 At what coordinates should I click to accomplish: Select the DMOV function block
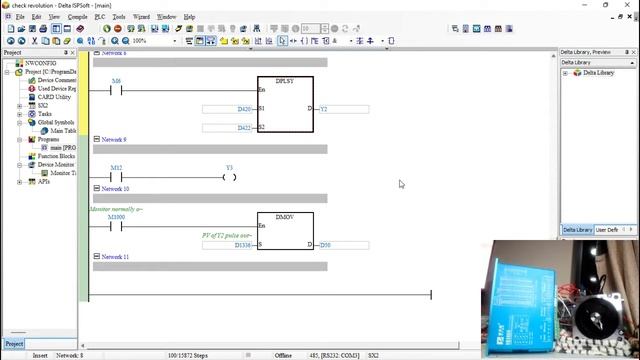[285, 231]
